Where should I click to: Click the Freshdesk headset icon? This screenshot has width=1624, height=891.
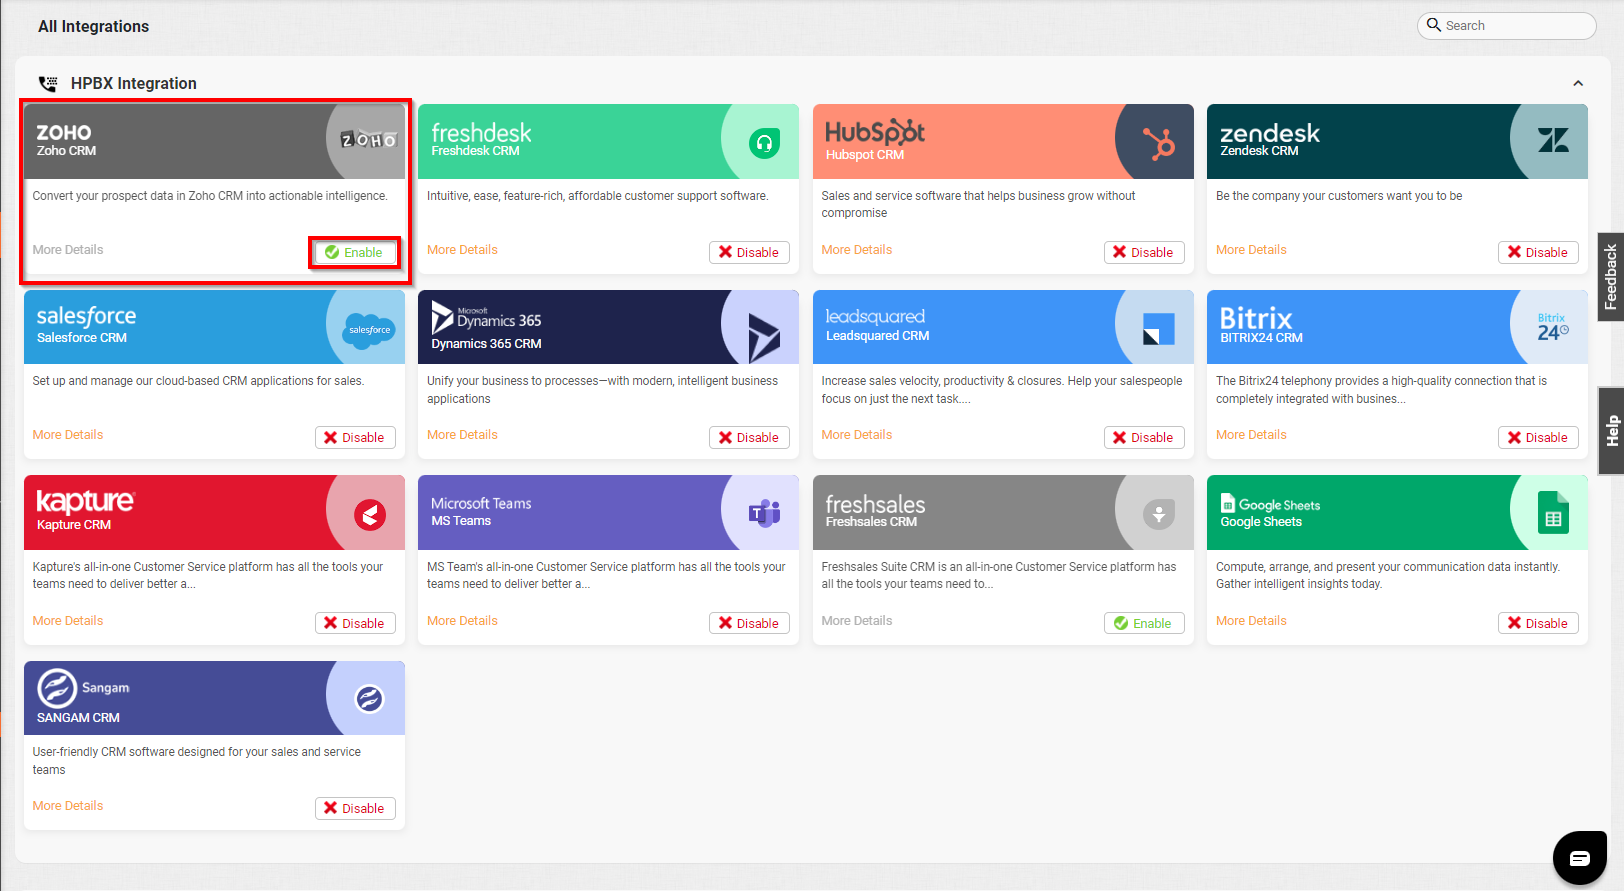pos(764,143)
